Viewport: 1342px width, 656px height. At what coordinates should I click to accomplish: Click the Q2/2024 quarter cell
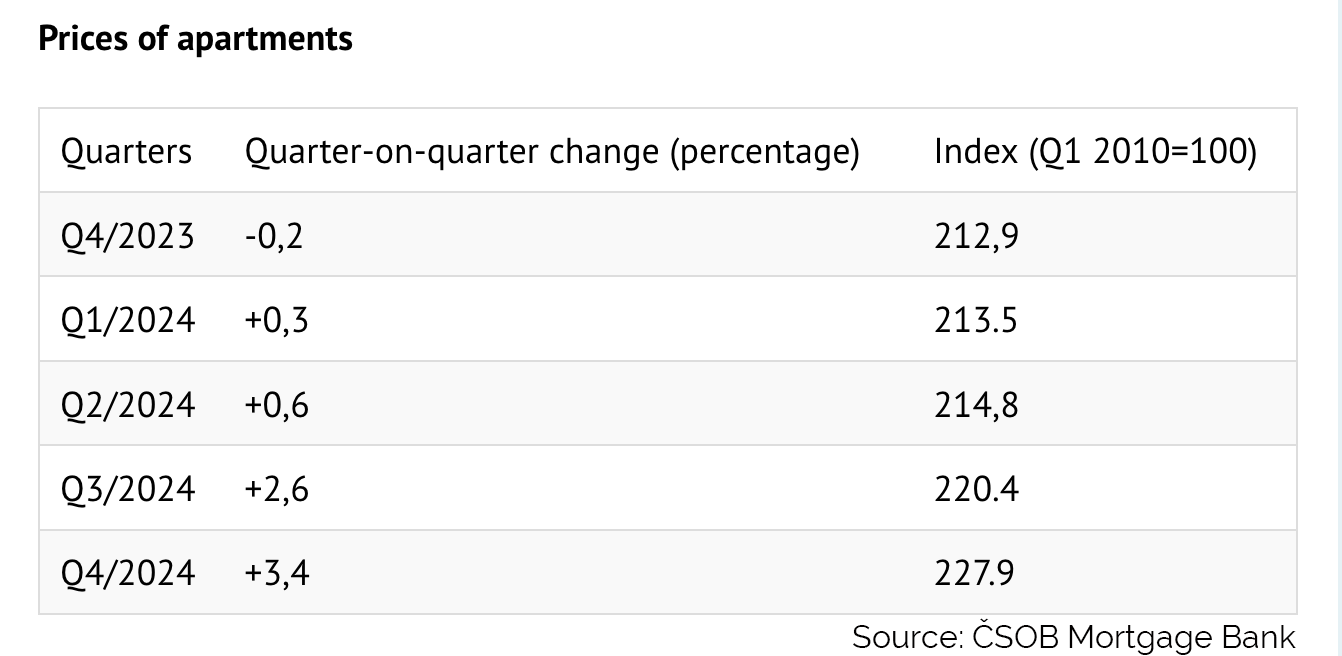128,404
